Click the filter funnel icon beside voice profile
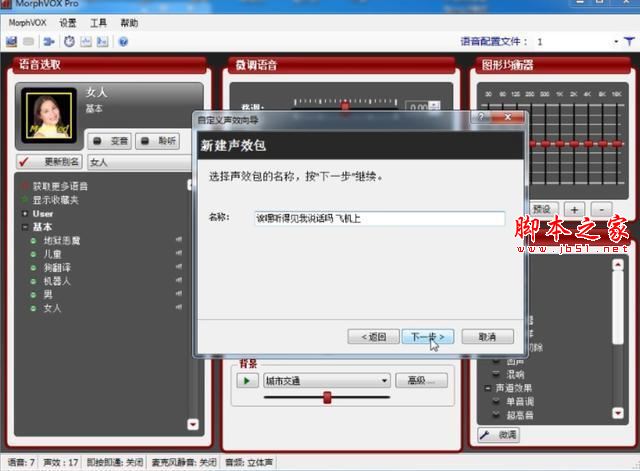This screenshot has height=471, width=640. click(x=629, y=41)
